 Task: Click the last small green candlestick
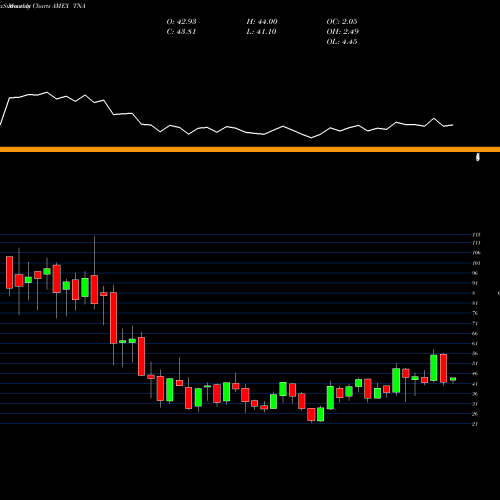(453, 379)
